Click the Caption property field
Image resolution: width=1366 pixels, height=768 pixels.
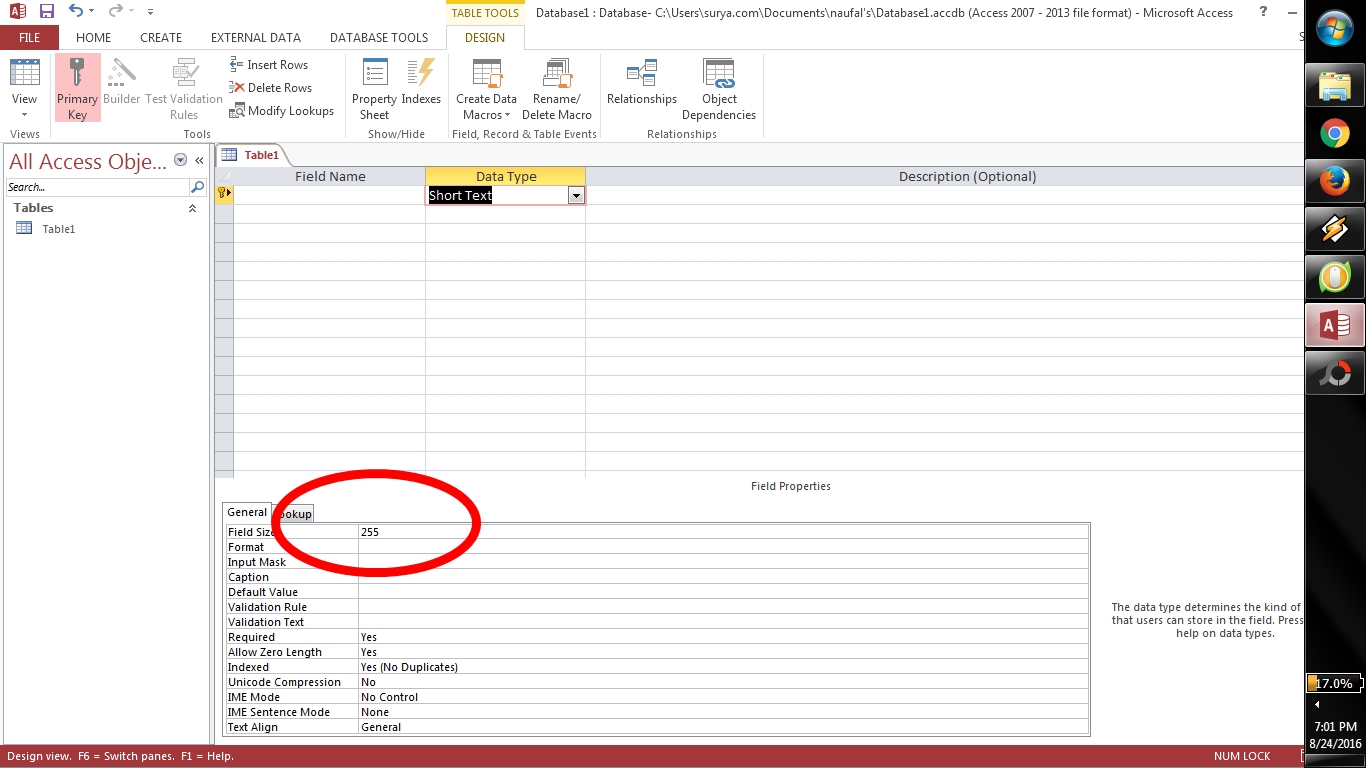(x=723, y=577)
